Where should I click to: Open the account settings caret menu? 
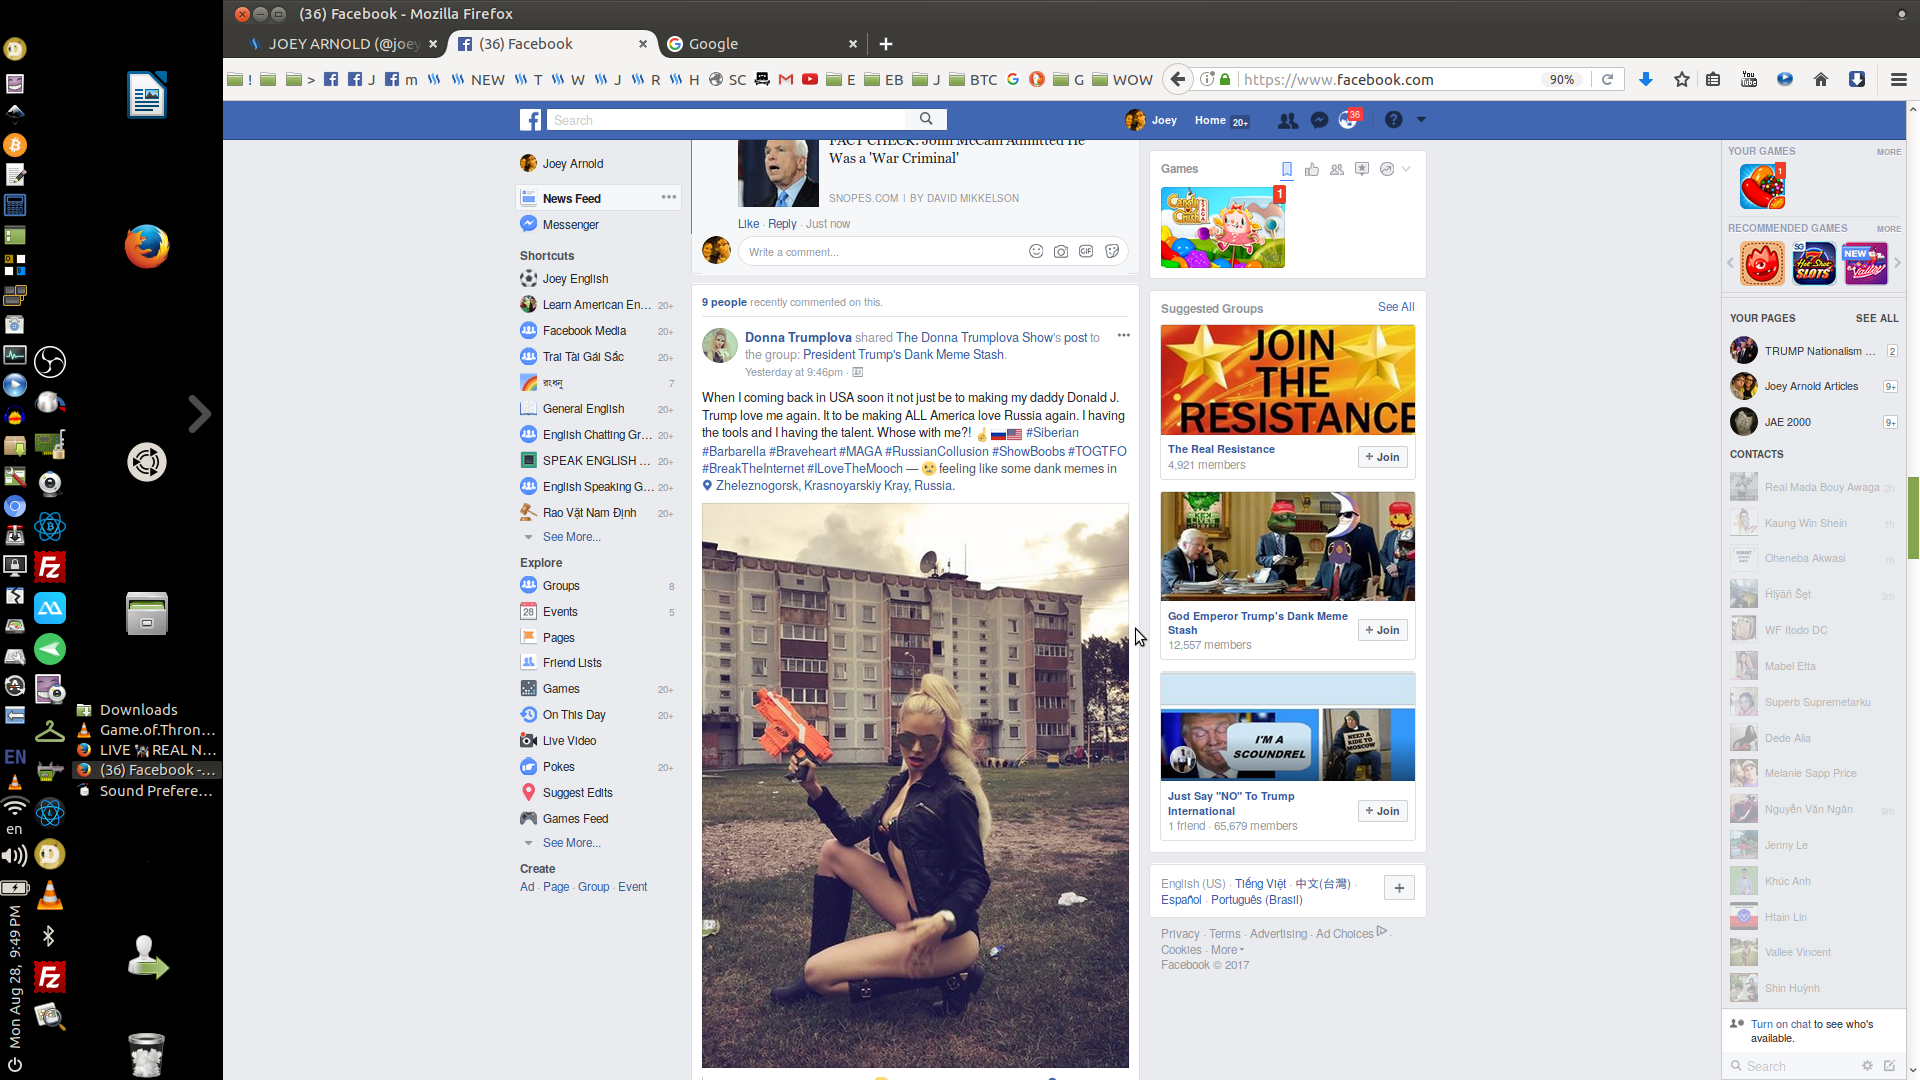[x=1420, y=119]
